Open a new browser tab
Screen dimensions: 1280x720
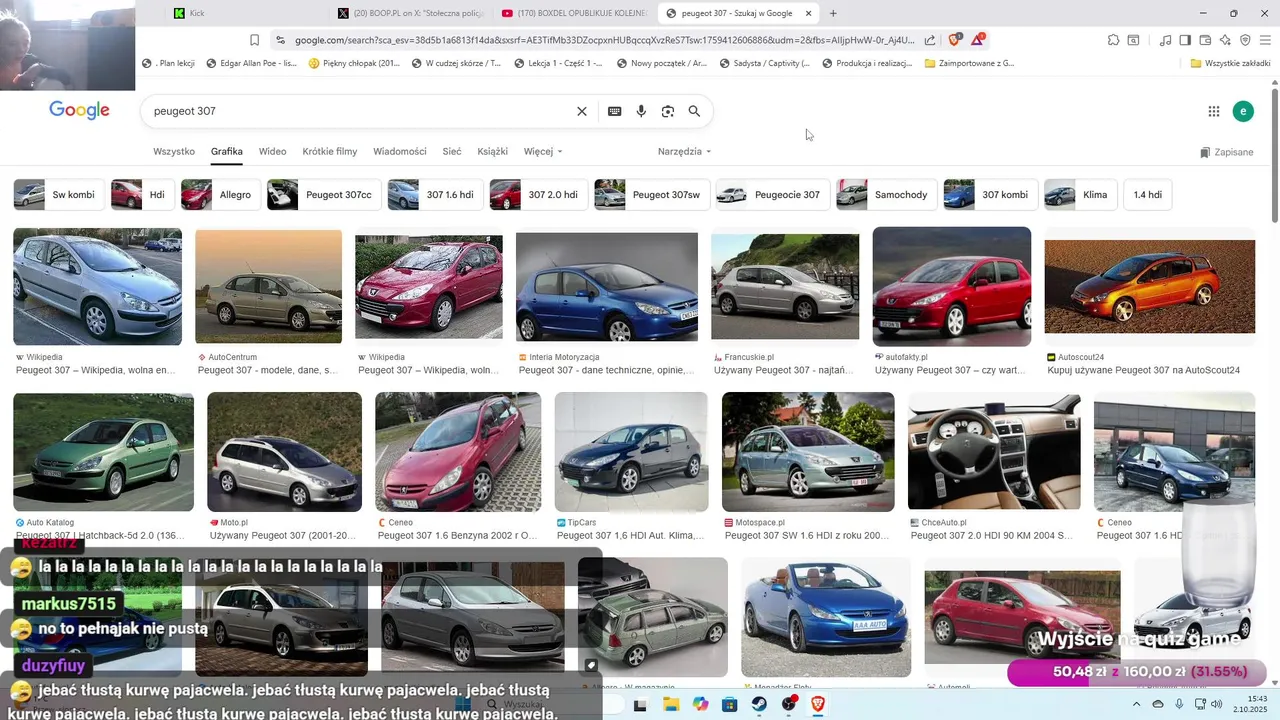[x=833, y=13]
